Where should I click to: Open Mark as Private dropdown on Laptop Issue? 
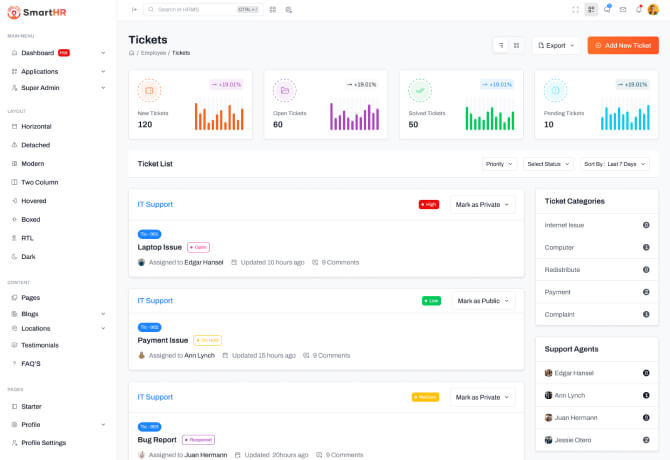[482, 204]
